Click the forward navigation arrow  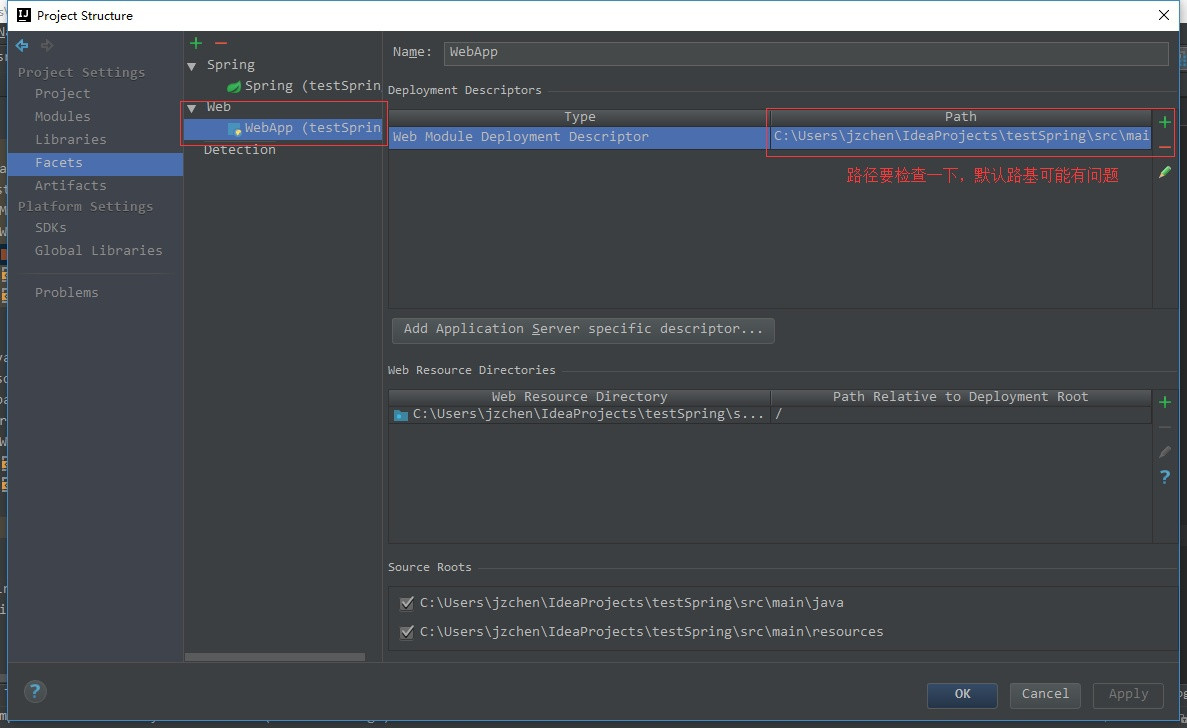click(47, 45)
